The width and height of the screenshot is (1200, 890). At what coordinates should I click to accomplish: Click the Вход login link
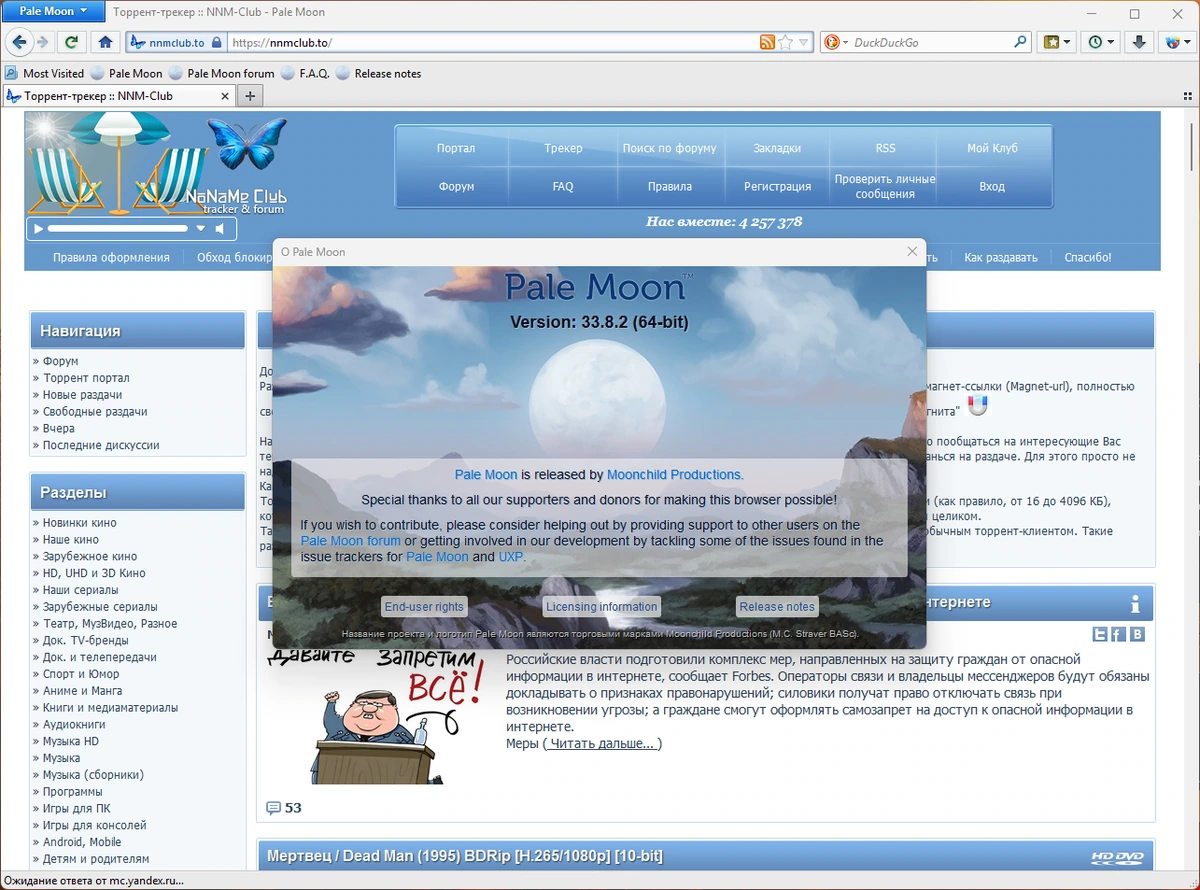[x=992, y=186]
